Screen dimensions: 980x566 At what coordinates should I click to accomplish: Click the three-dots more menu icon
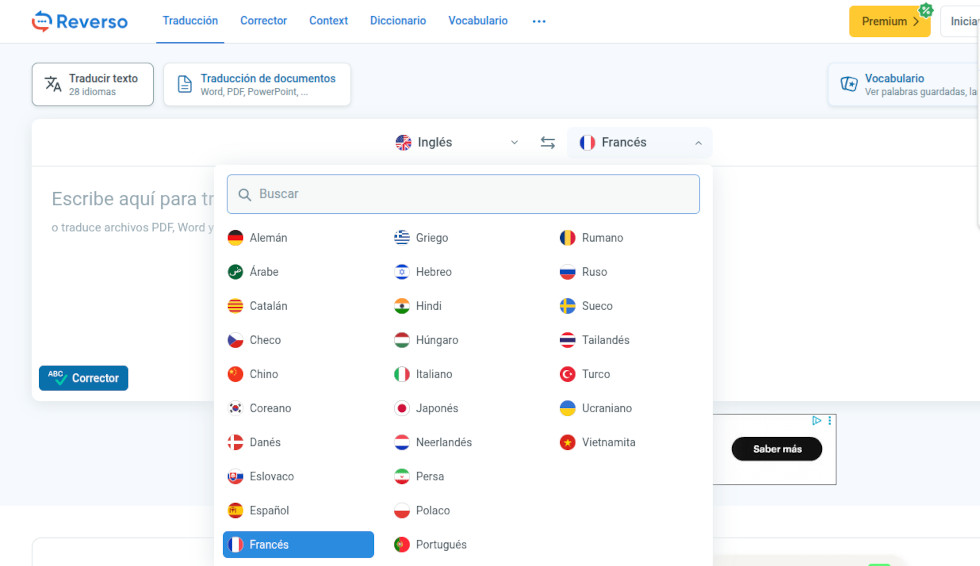539,21
